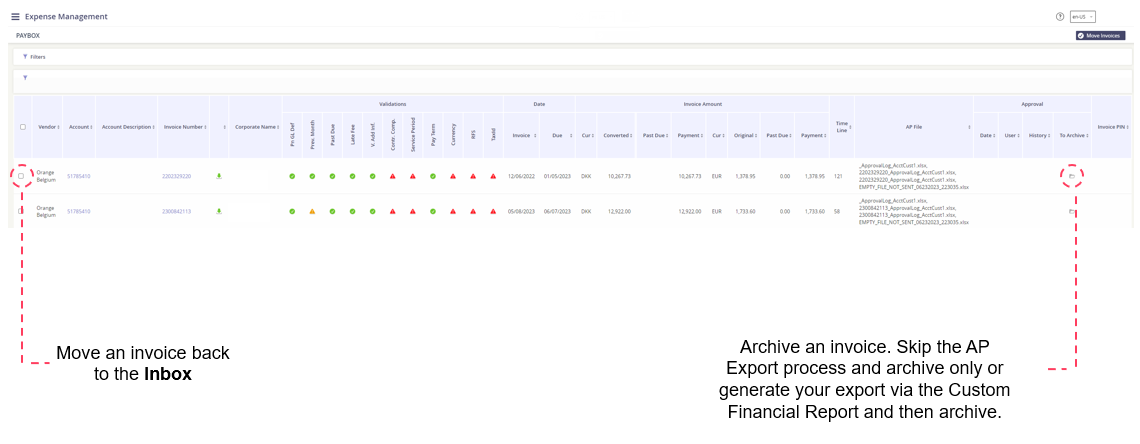Open the help question mark icon
The width and height of the screenshot is (1140, 444).
pos(1060,17)
